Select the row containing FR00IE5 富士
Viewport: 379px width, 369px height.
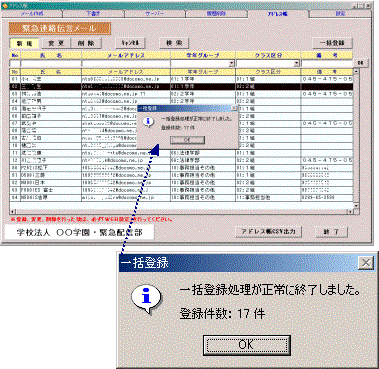(181, 190)
